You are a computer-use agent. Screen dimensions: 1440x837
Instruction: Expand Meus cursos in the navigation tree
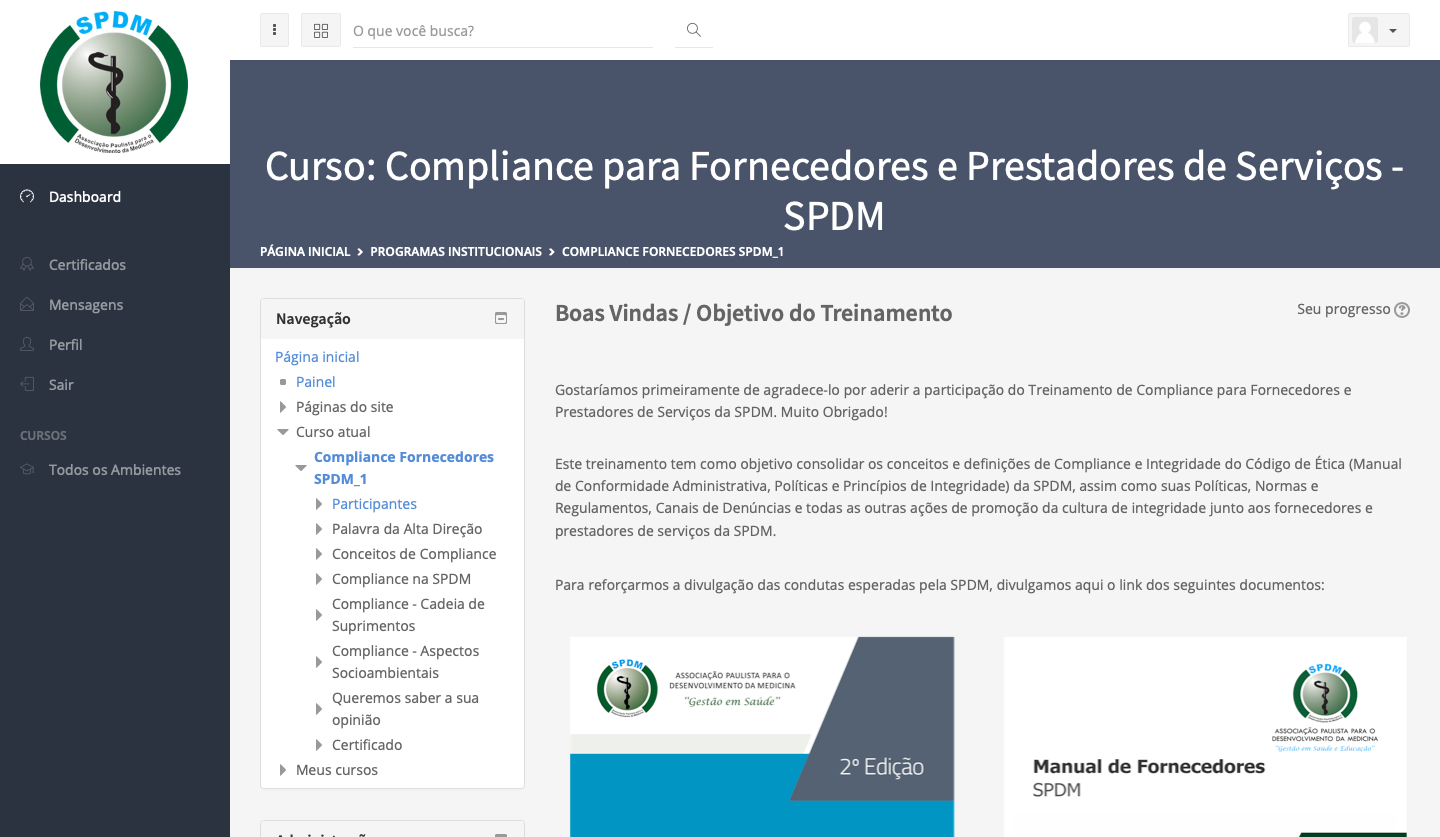pyautogui.click(x=282, y=770)
